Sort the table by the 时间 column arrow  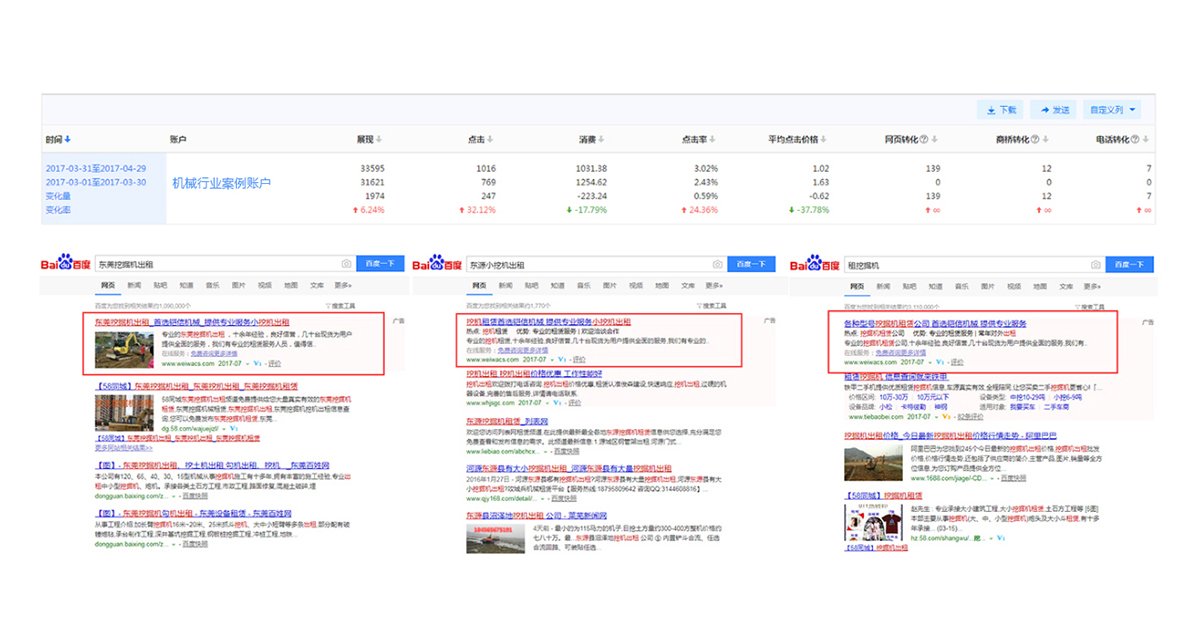(68, 140)
